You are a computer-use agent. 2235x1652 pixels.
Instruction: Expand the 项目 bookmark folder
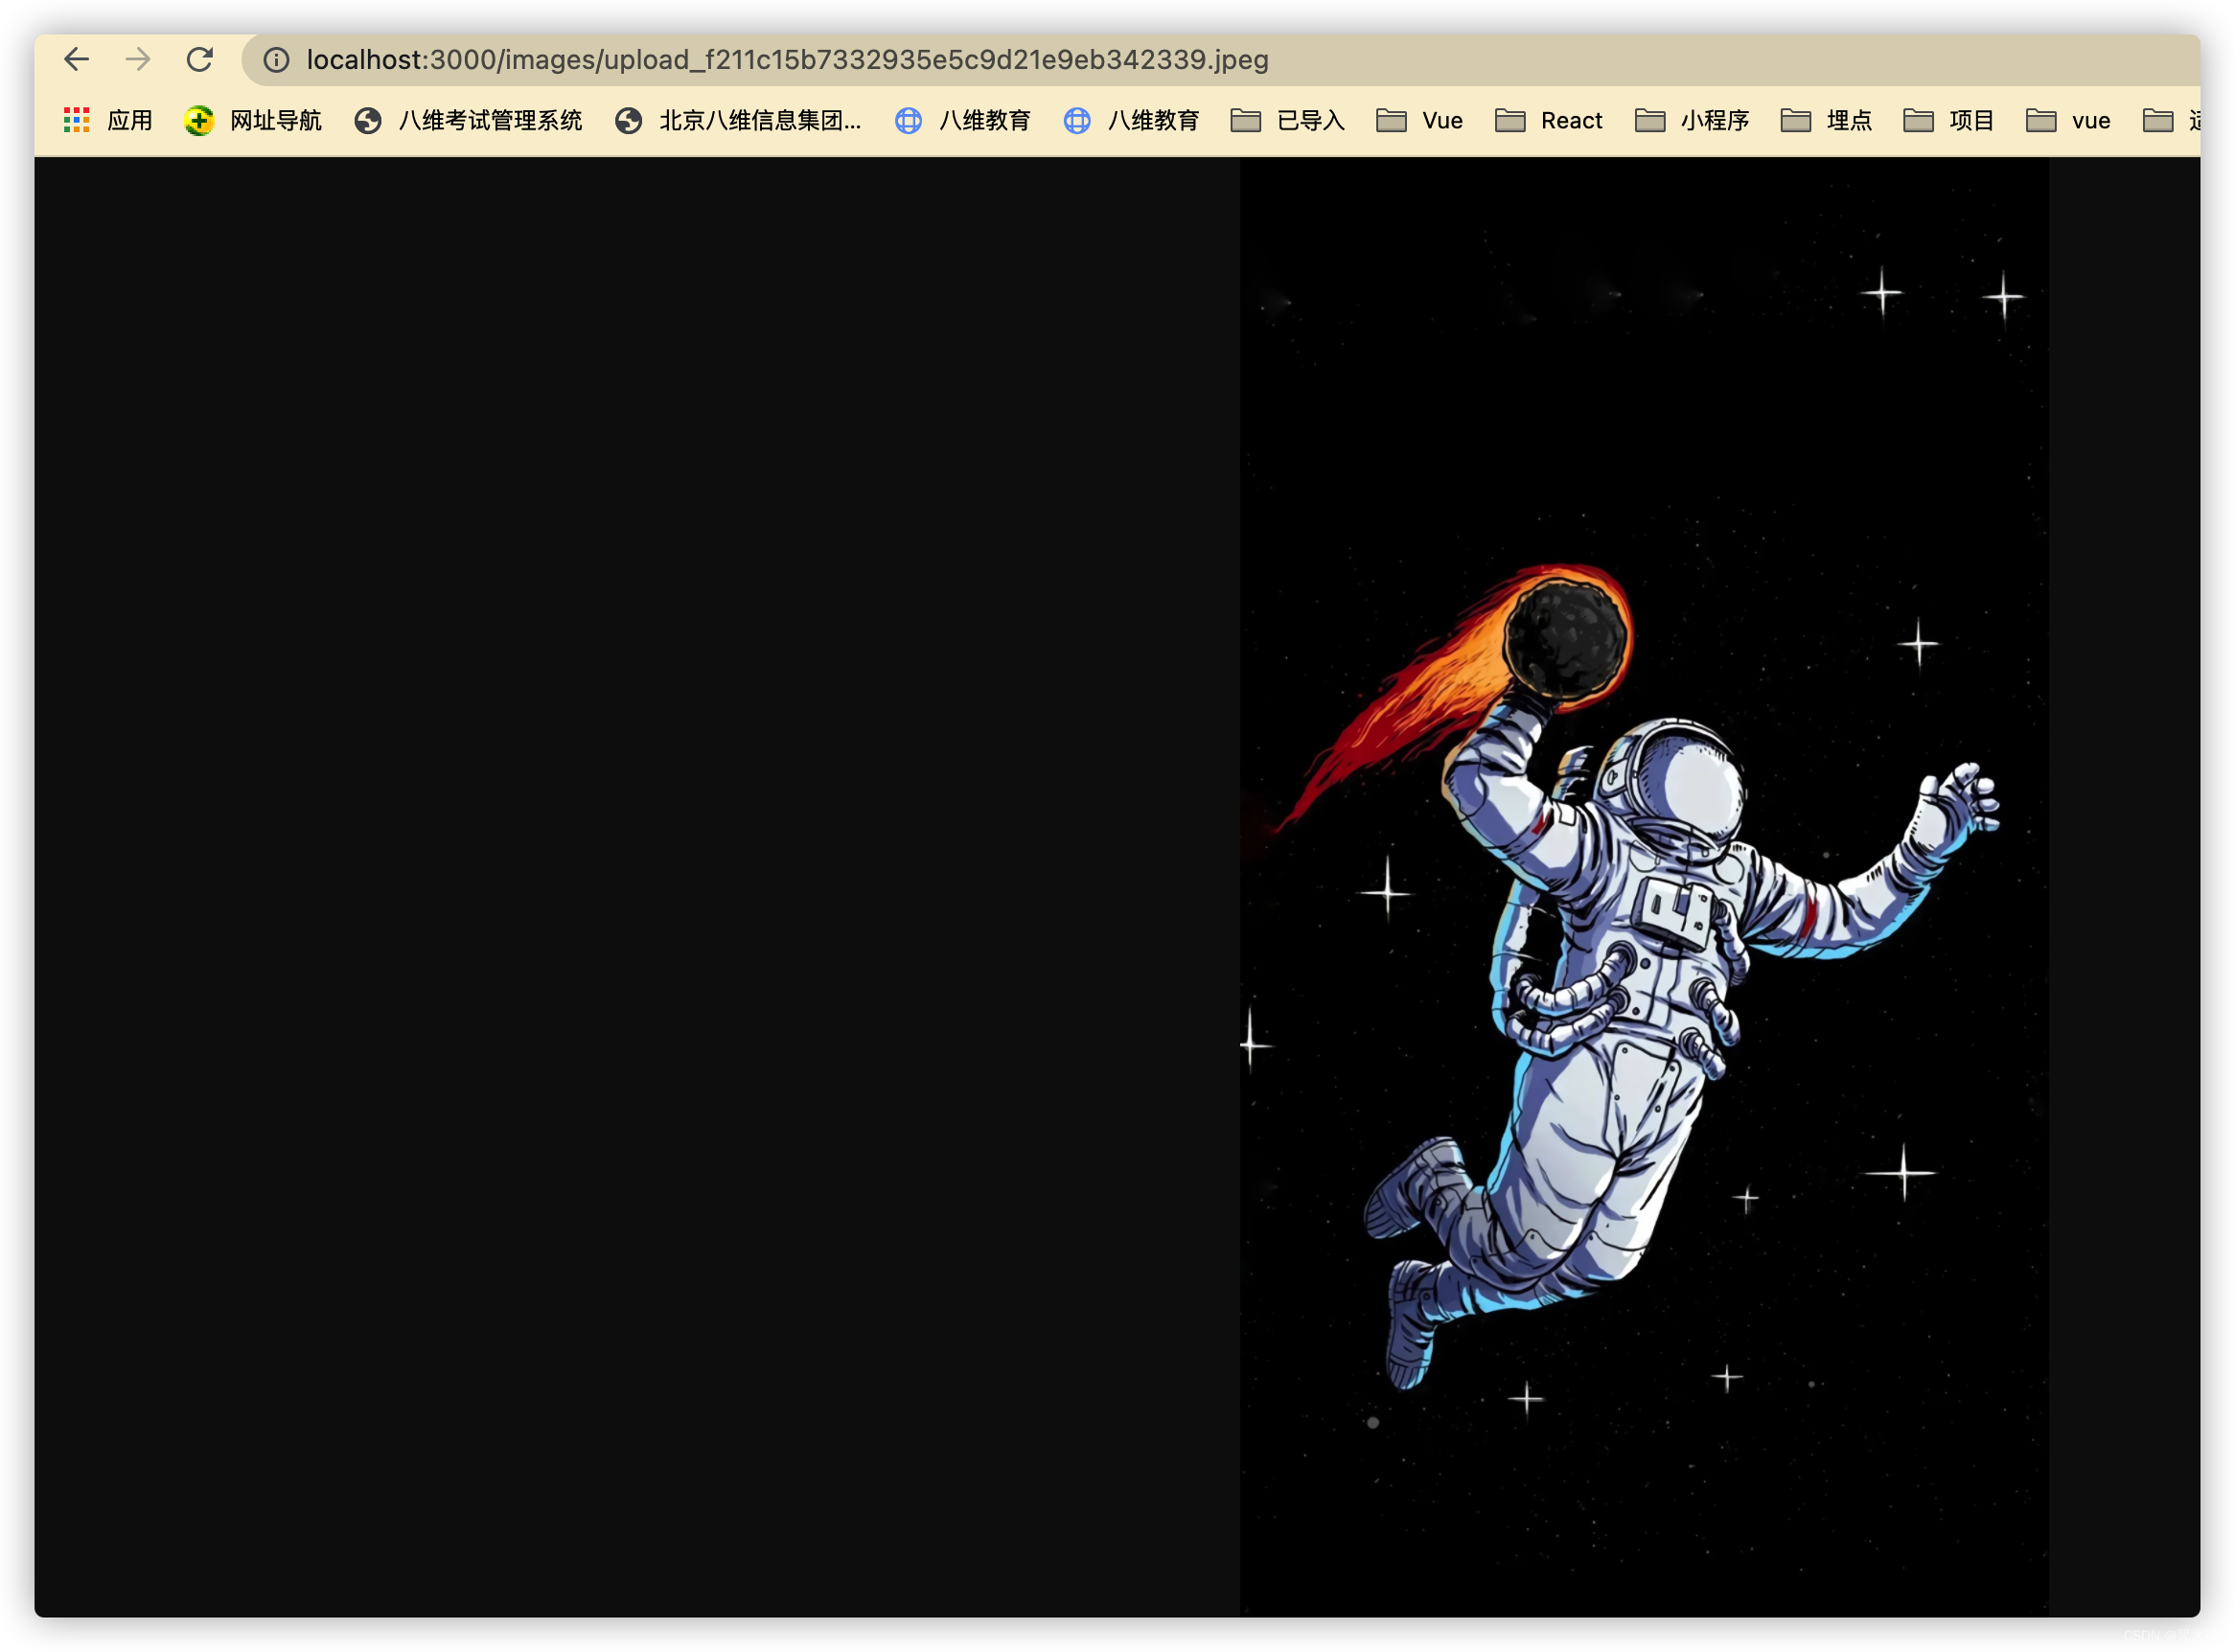(1949, 121)
